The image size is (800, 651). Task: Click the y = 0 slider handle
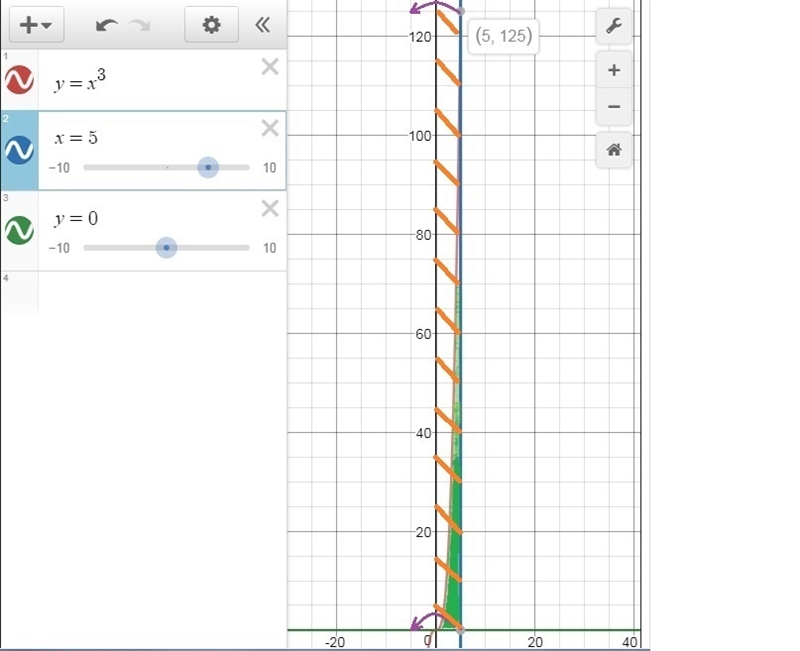pos(166,248)
